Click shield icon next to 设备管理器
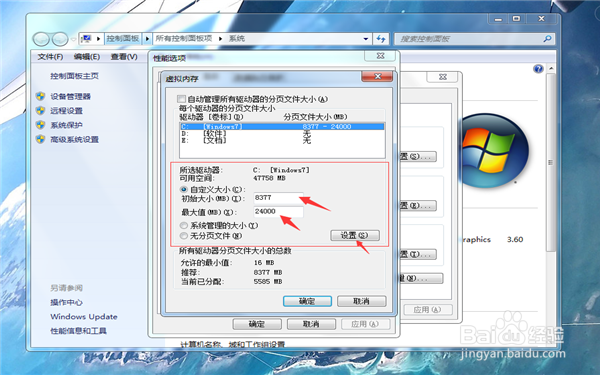 click(40, 96)
